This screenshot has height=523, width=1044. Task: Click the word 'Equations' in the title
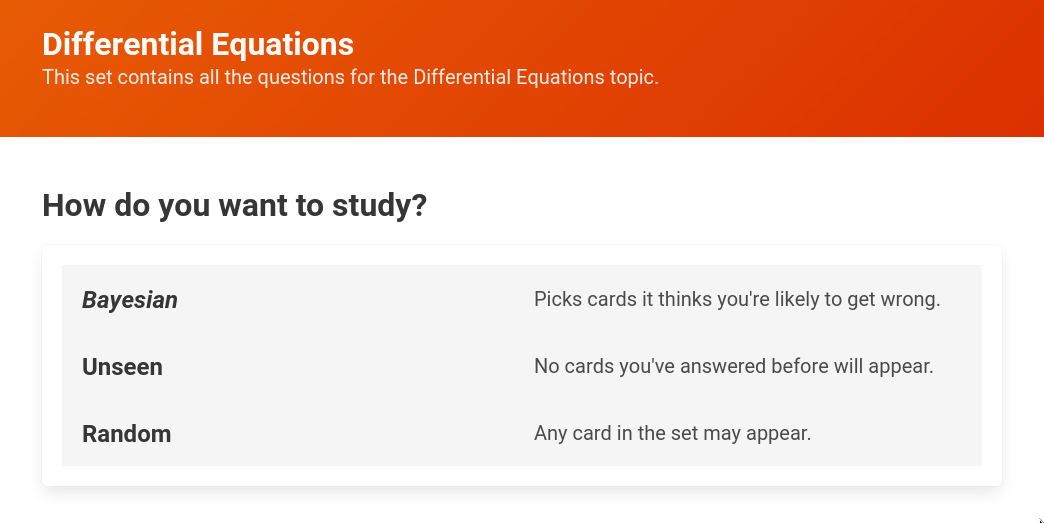tap(296, 44)
